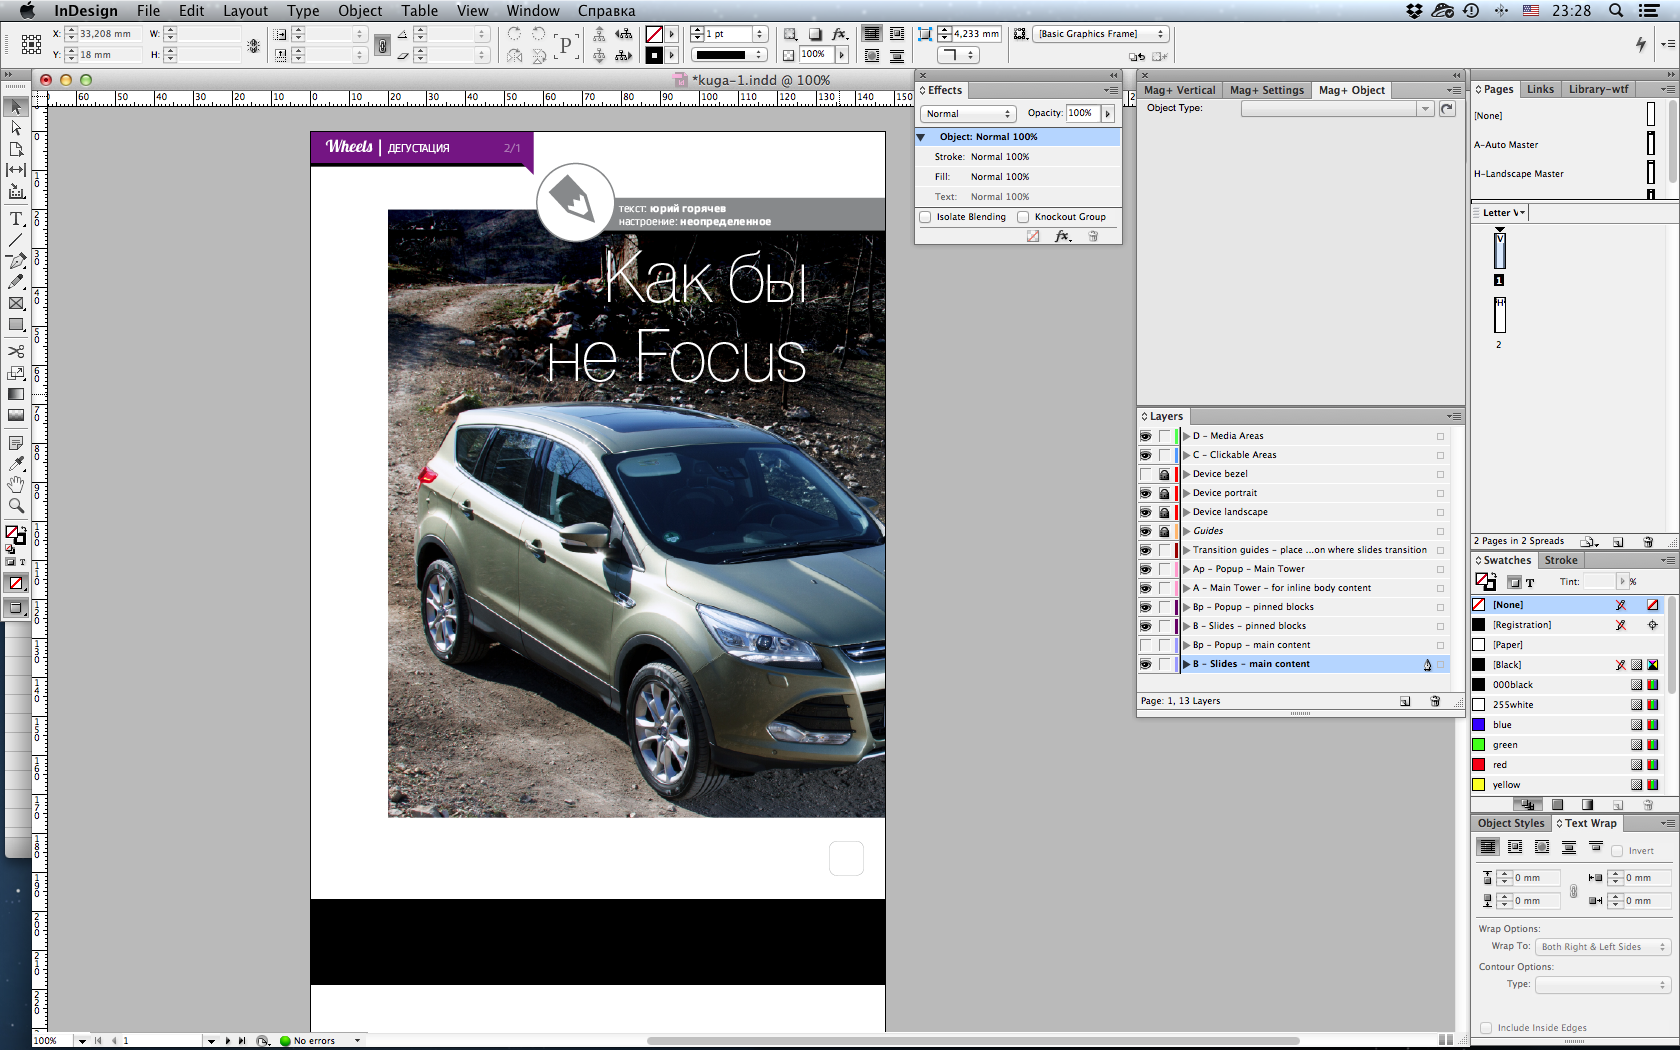
Task: Collapse the Object: Normal 100% disclosure triangle
Action: 921,137
